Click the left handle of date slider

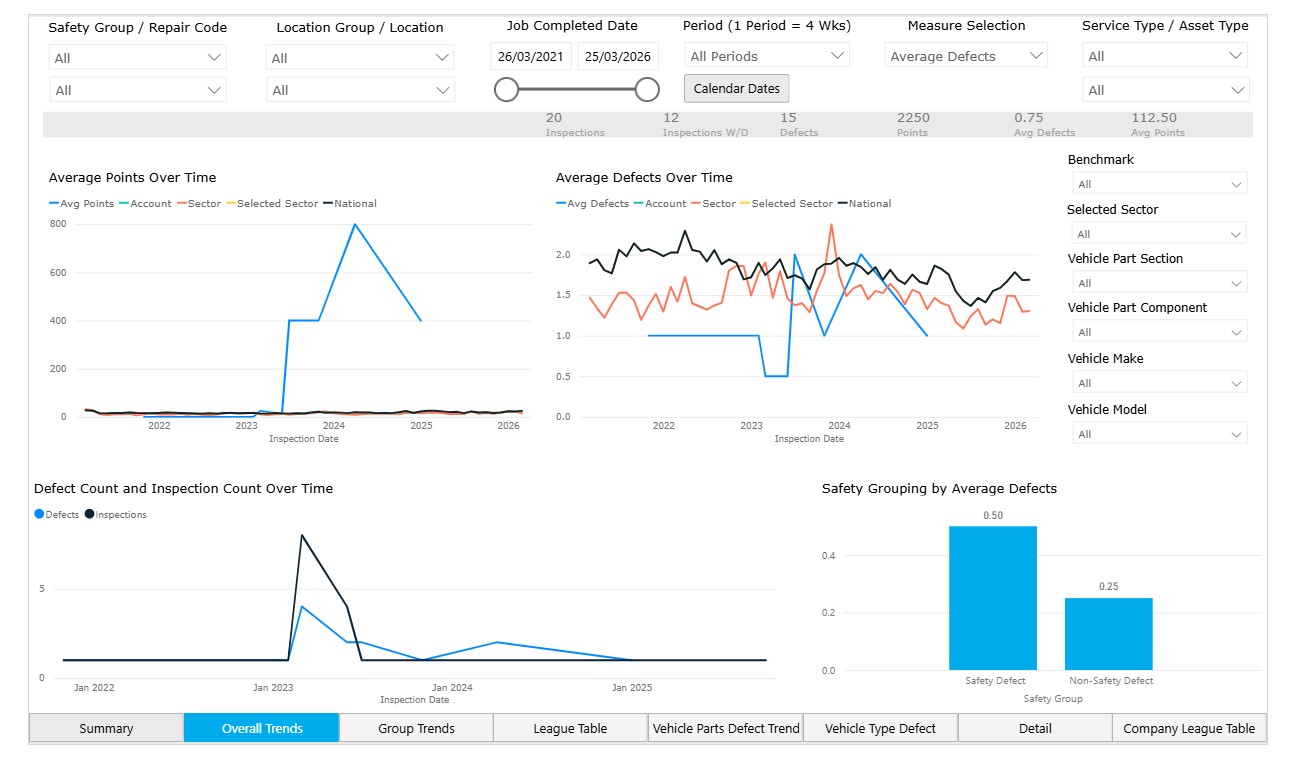pyautogui.click(x=506, y=90)
